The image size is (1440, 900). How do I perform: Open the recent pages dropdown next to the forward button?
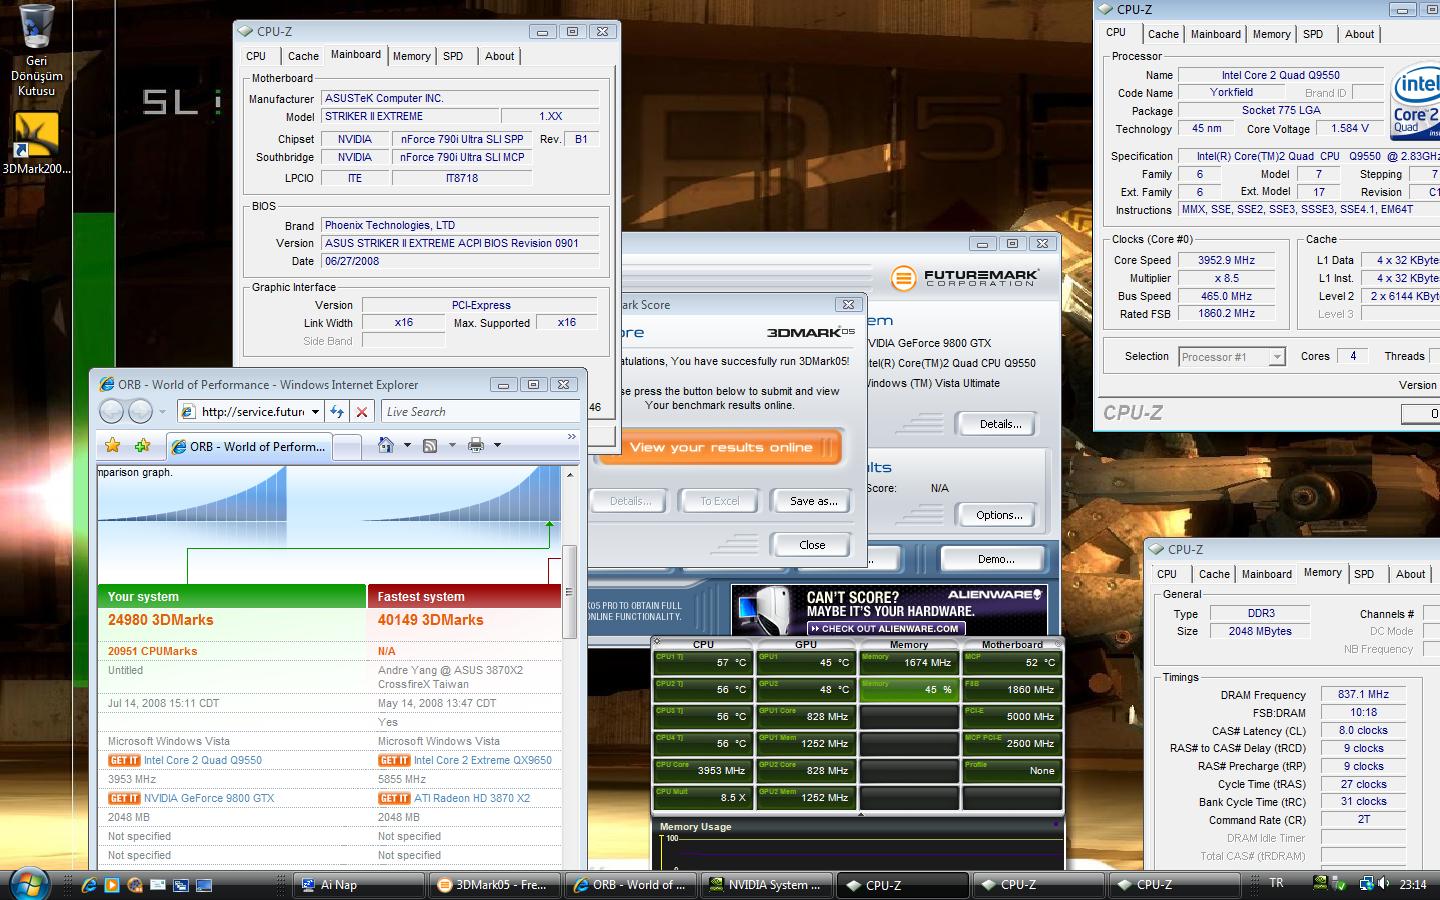162,412
